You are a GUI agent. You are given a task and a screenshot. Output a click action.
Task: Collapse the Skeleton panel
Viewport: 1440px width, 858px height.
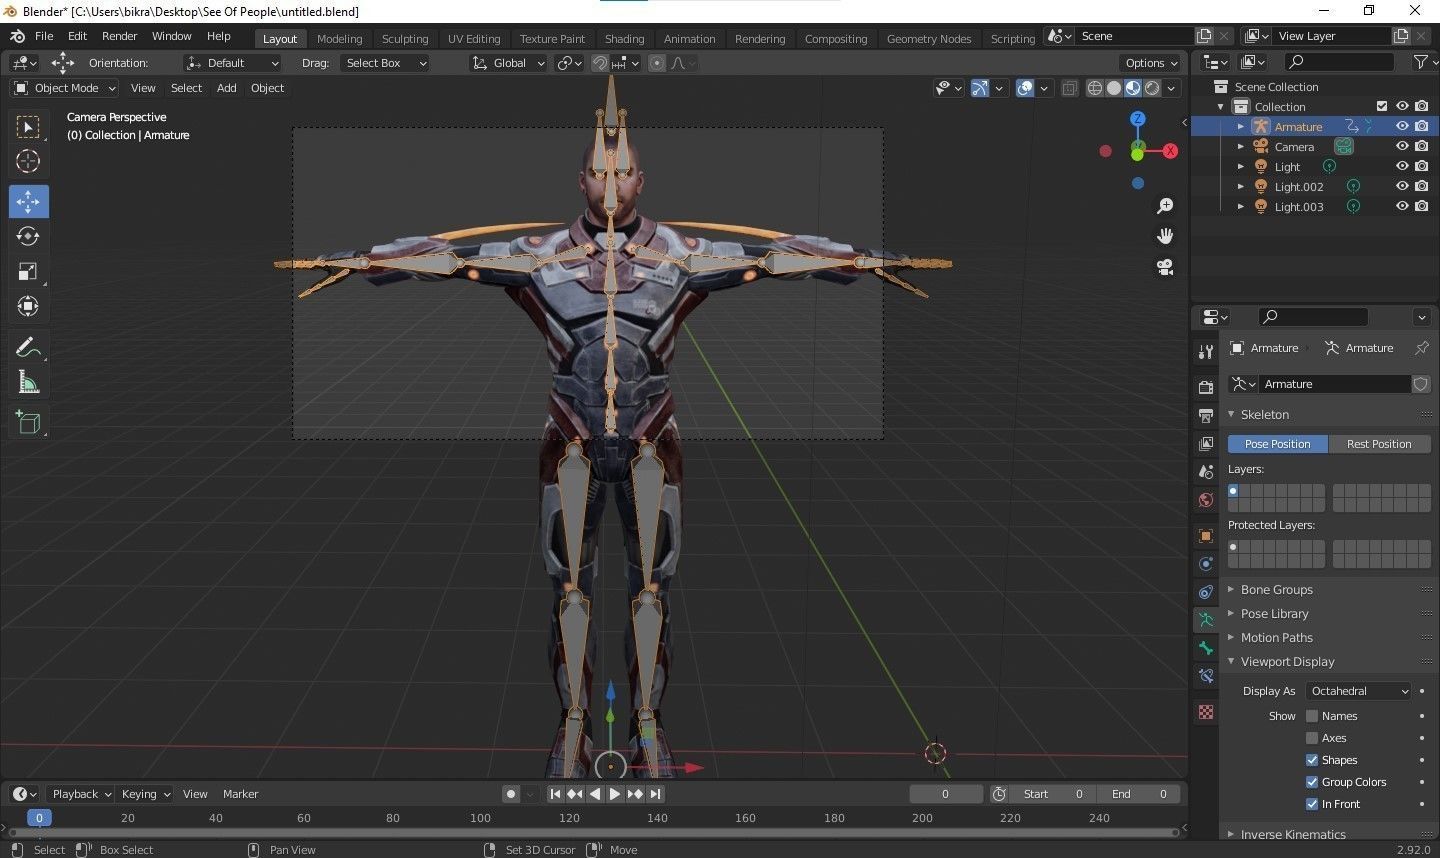pos(1265,415)
